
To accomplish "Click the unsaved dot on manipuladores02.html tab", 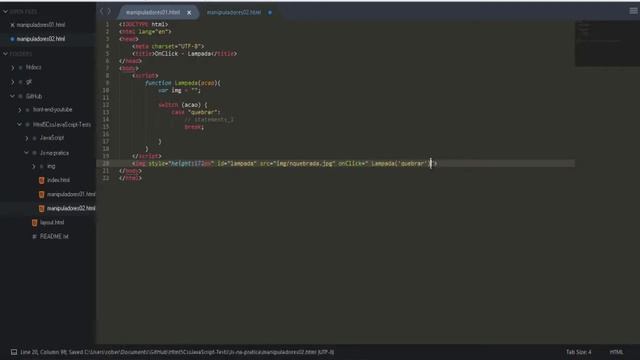I will point(270,13).
